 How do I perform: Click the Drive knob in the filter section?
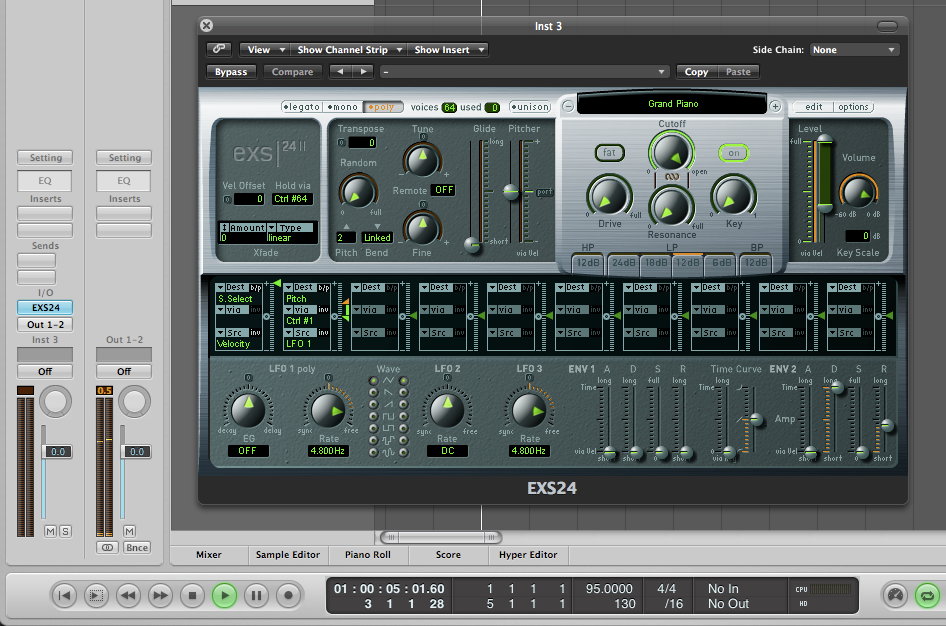(608, 196)
